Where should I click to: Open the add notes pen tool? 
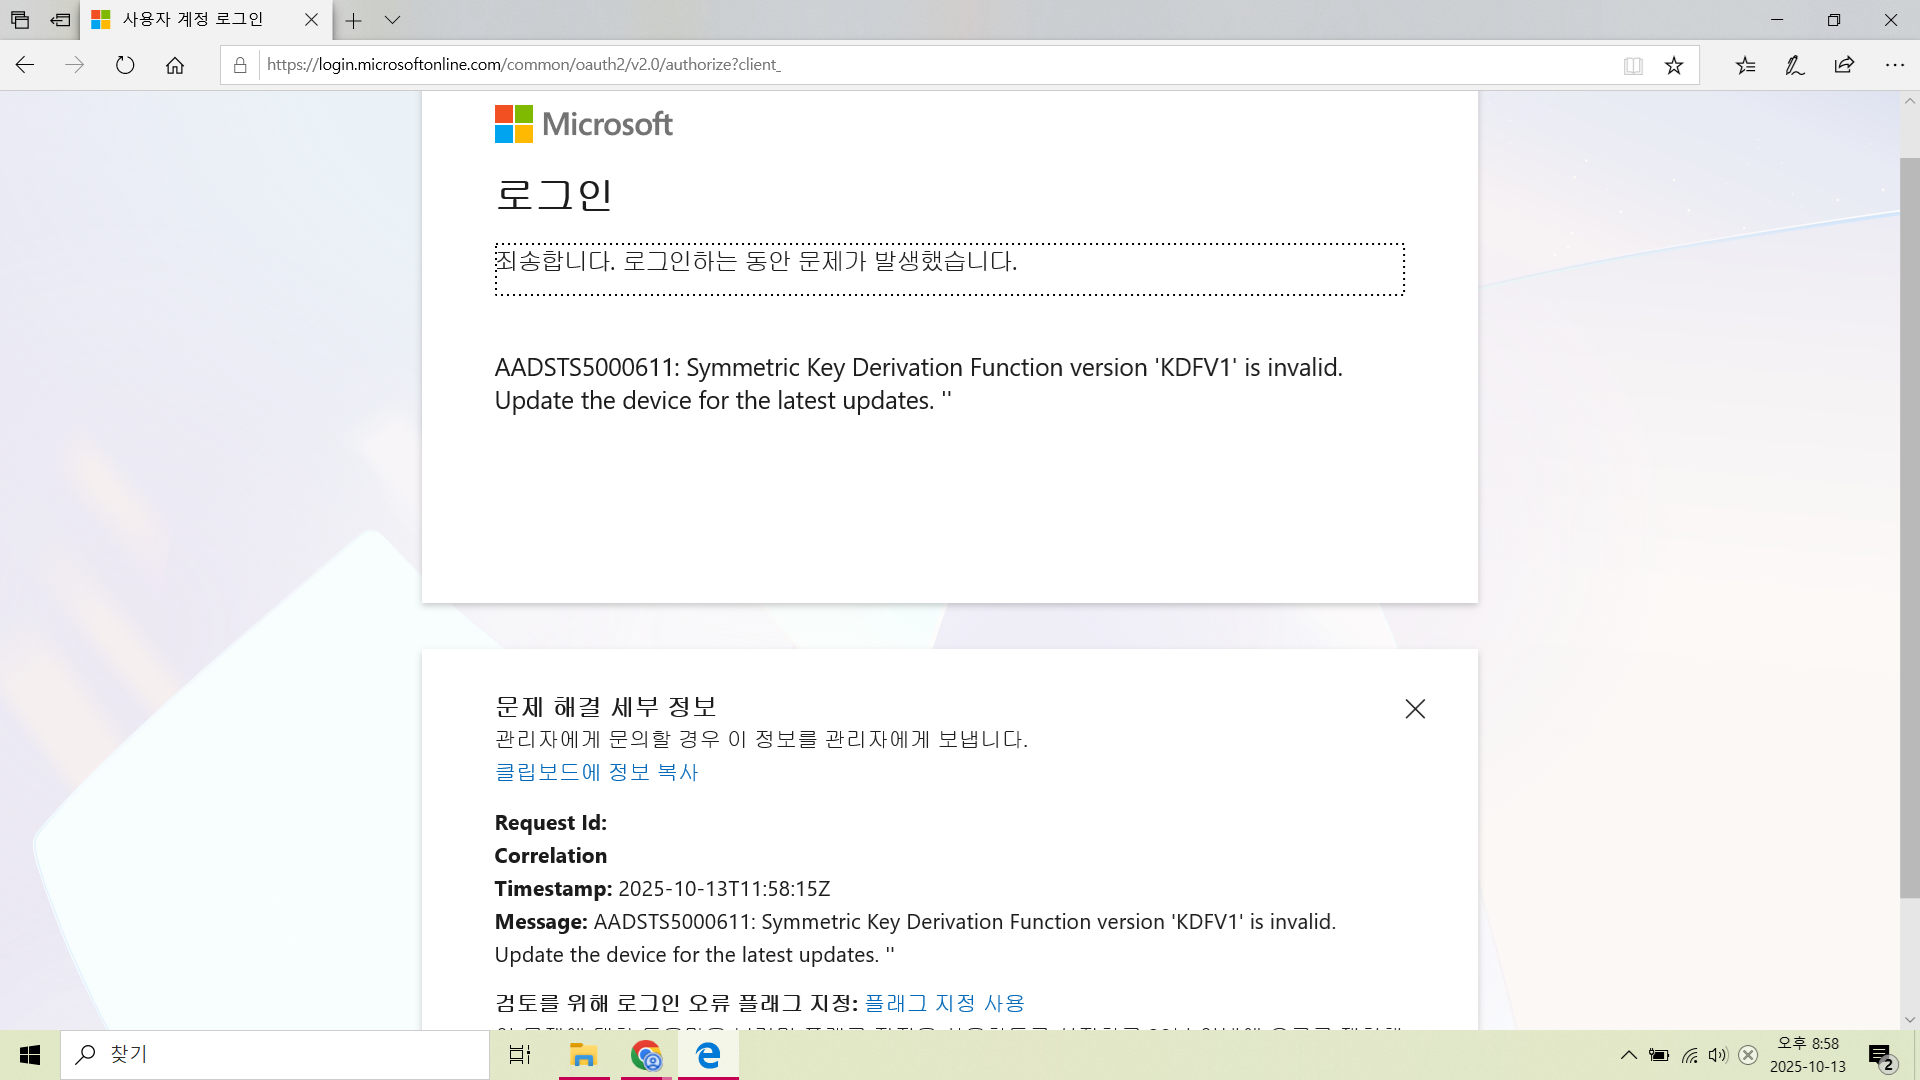point(1795,65)
